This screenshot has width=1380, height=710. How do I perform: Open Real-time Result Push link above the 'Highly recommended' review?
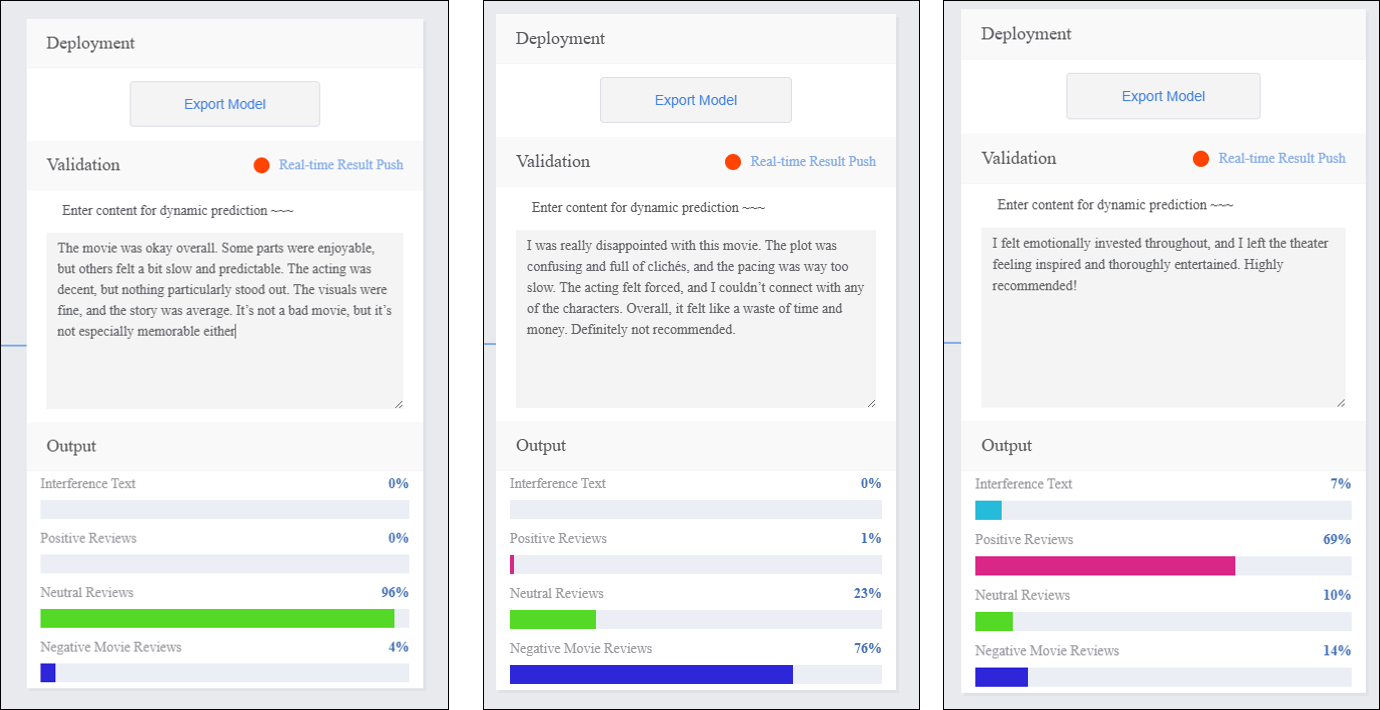(1281, 159)
